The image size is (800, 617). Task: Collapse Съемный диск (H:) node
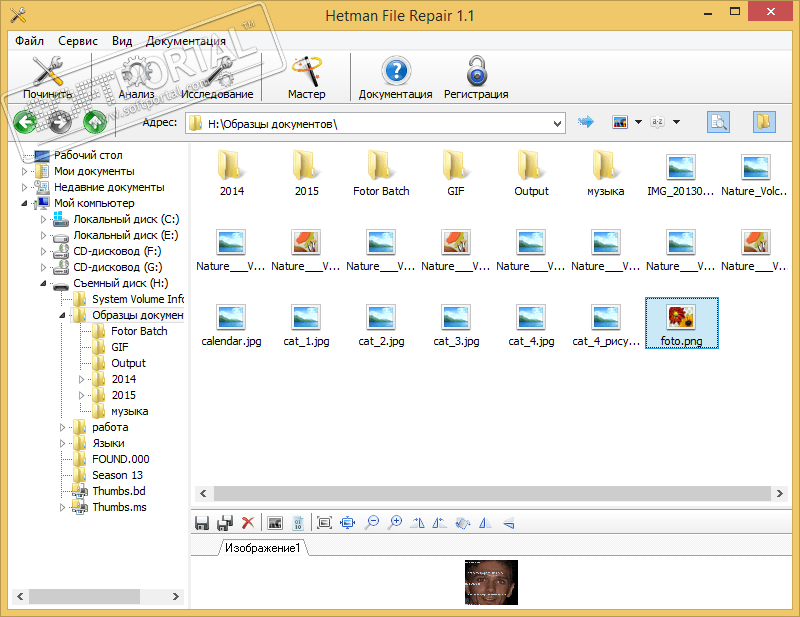43,283
